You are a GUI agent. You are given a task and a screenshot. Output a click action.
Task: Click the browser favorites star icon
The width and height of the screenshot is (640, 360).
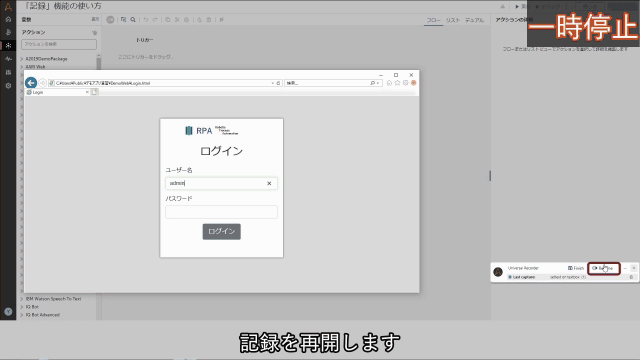click(x=397, y=83)
